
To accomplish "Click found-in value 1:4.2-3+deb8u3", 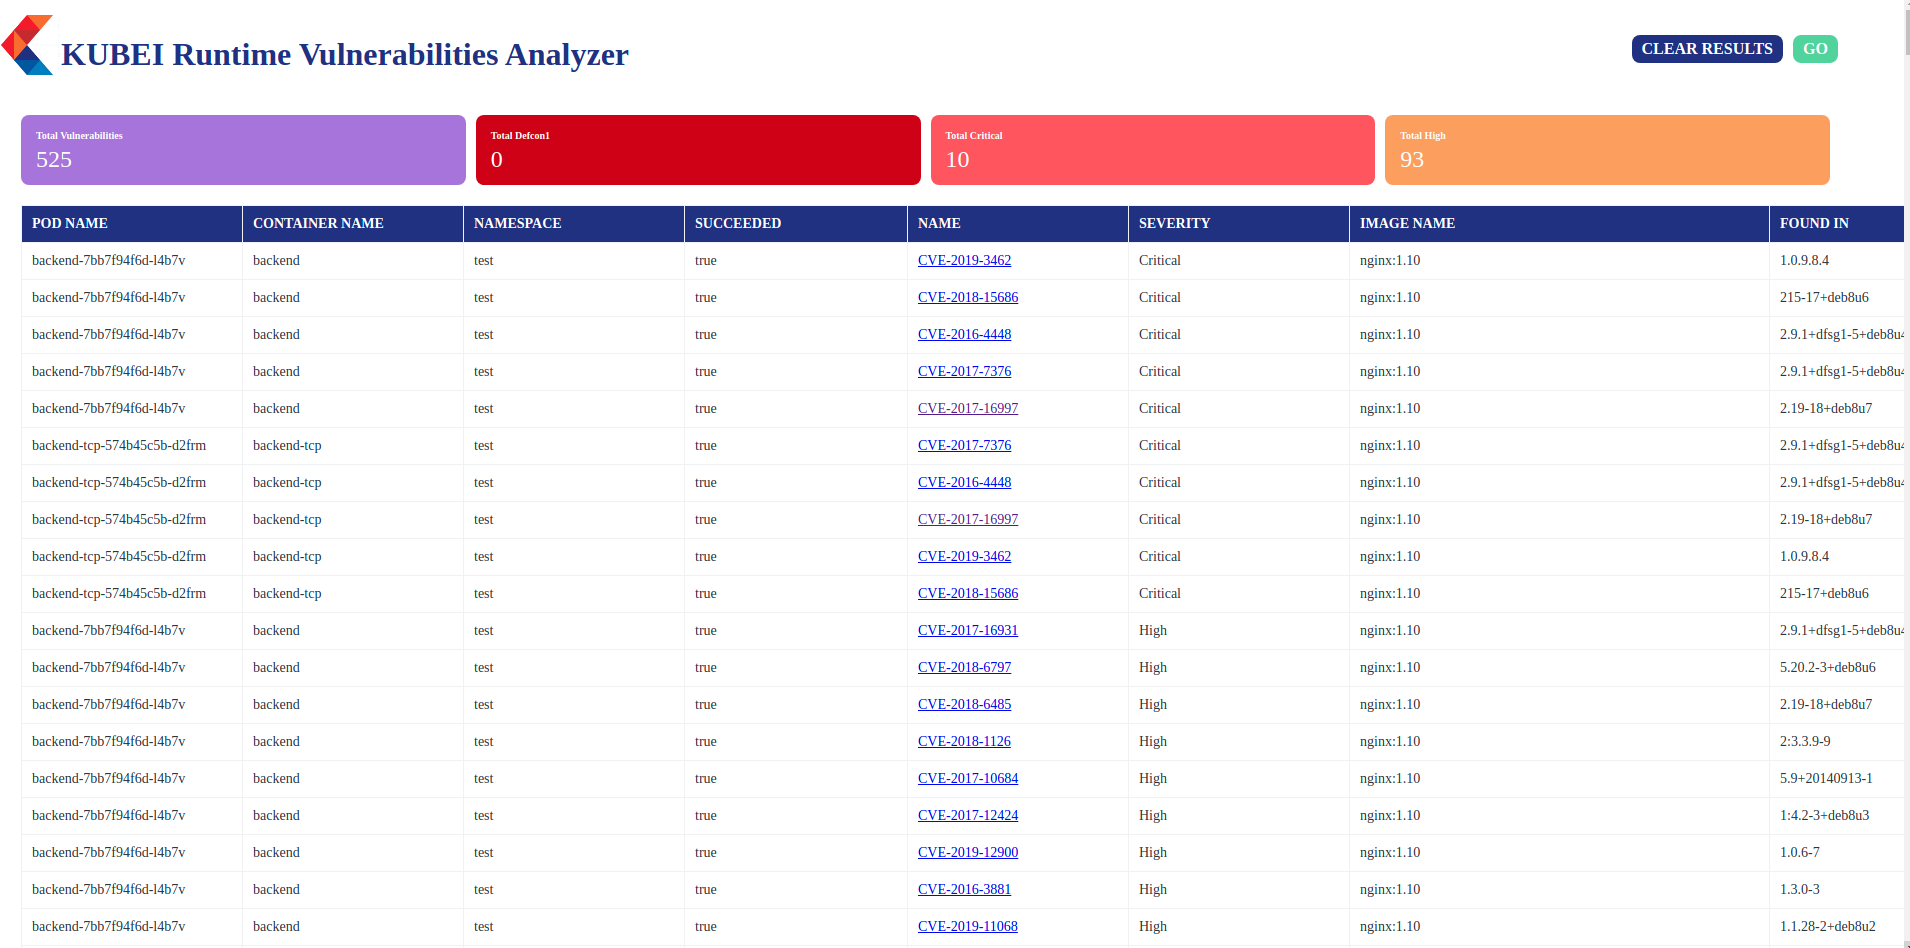I will [1824, 815].
